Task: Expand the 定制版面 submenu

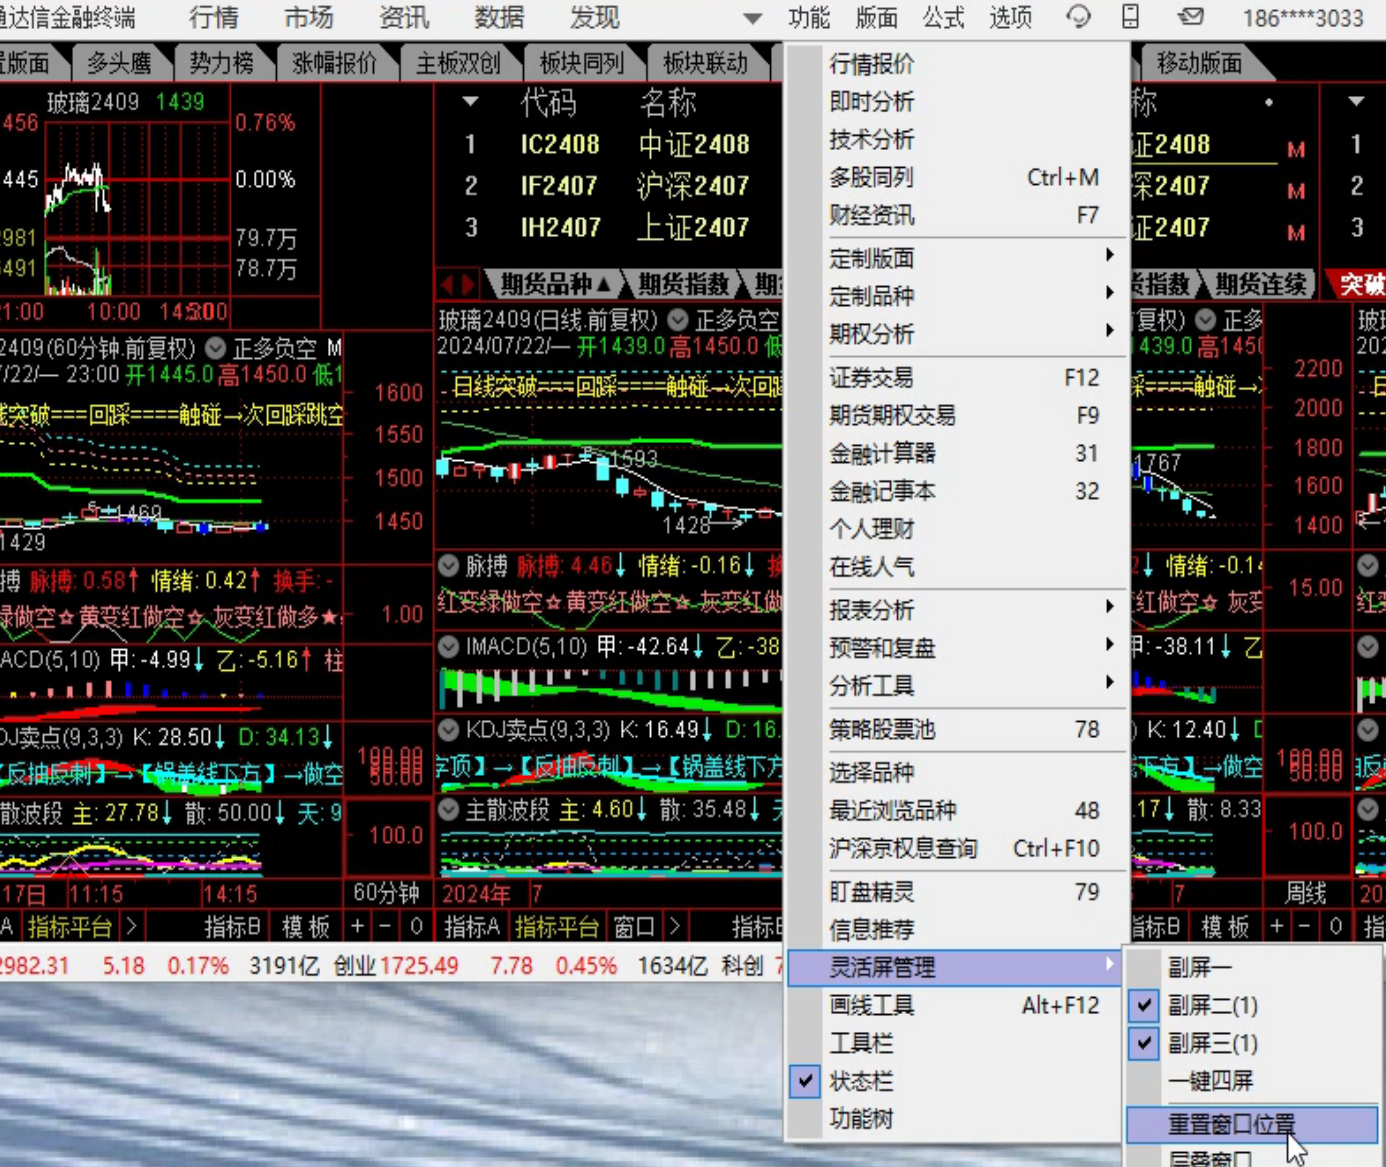Action: [x=955, y=258]
